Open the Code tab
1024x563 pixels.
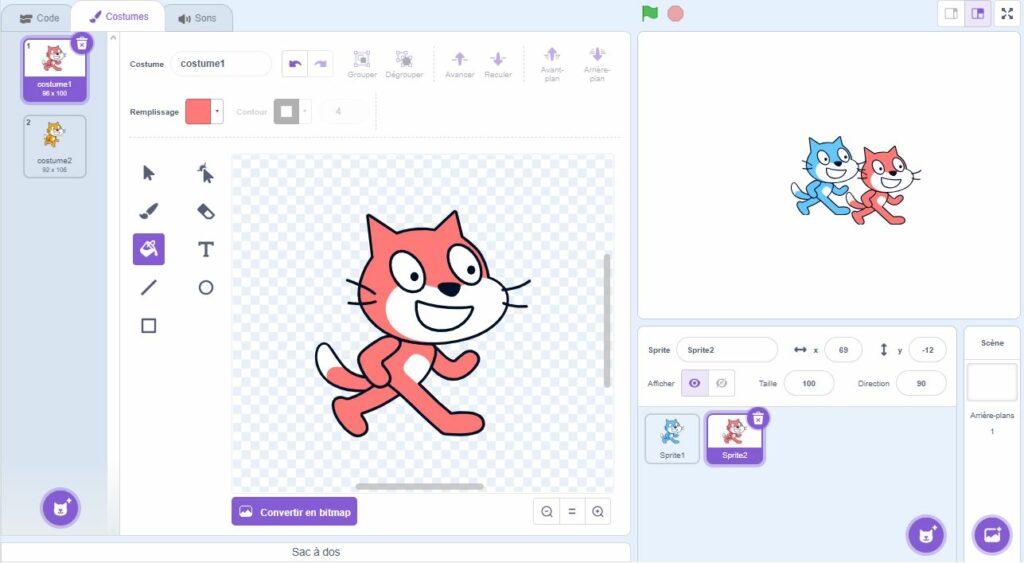(x=39, y=18)
